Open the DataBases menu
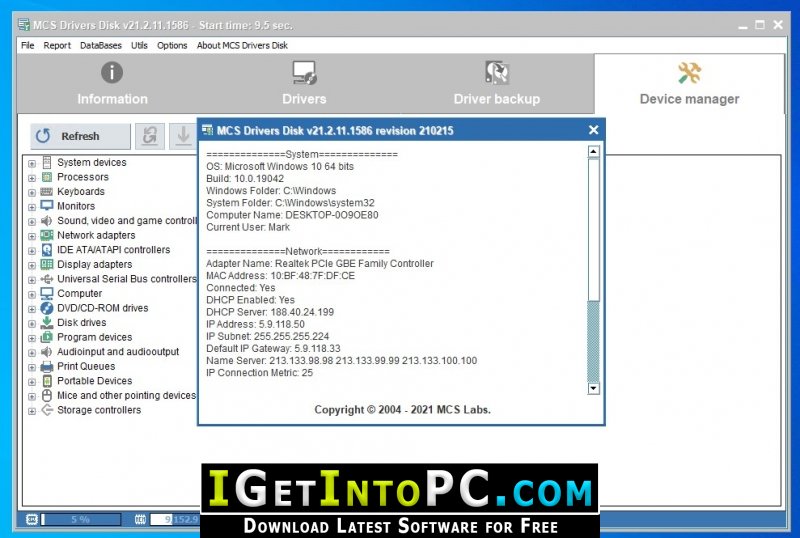800x538 pixels. [101, 45]
